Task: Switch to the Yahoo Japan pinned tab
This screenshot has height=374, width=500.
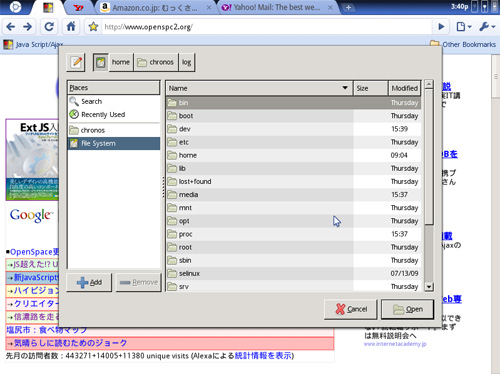Action: (79, 7)
